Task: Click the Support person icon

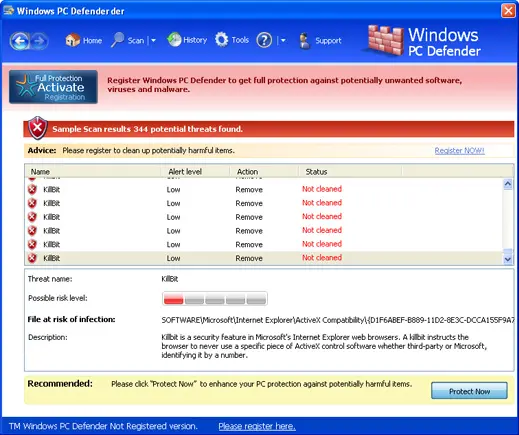Action: (x=304, y=41)
